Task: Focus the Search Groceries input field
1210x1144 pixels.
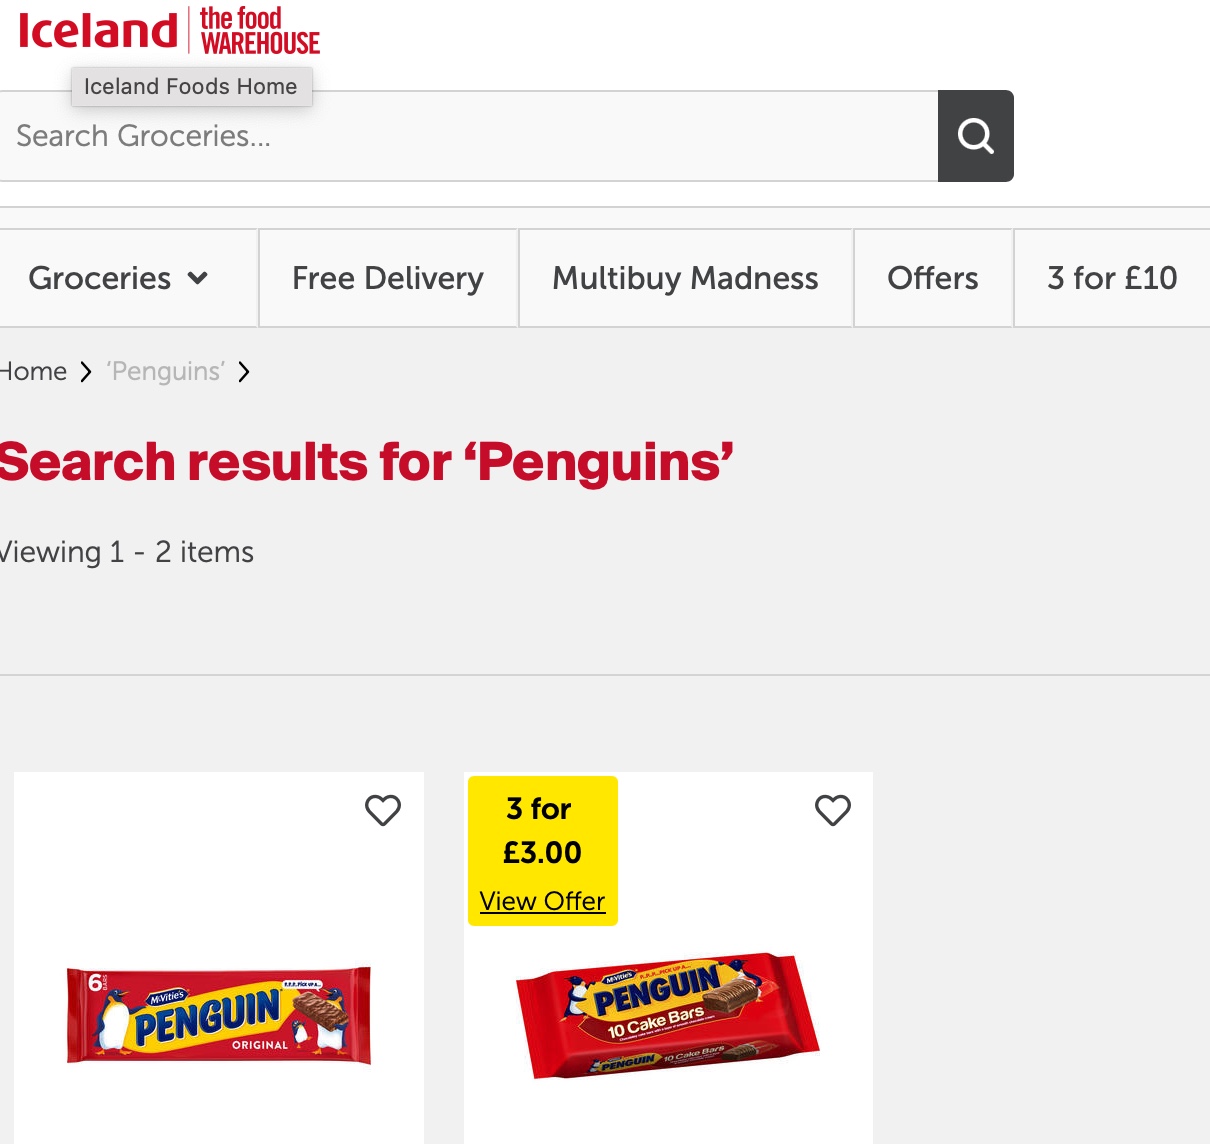Action: point(468,136)
